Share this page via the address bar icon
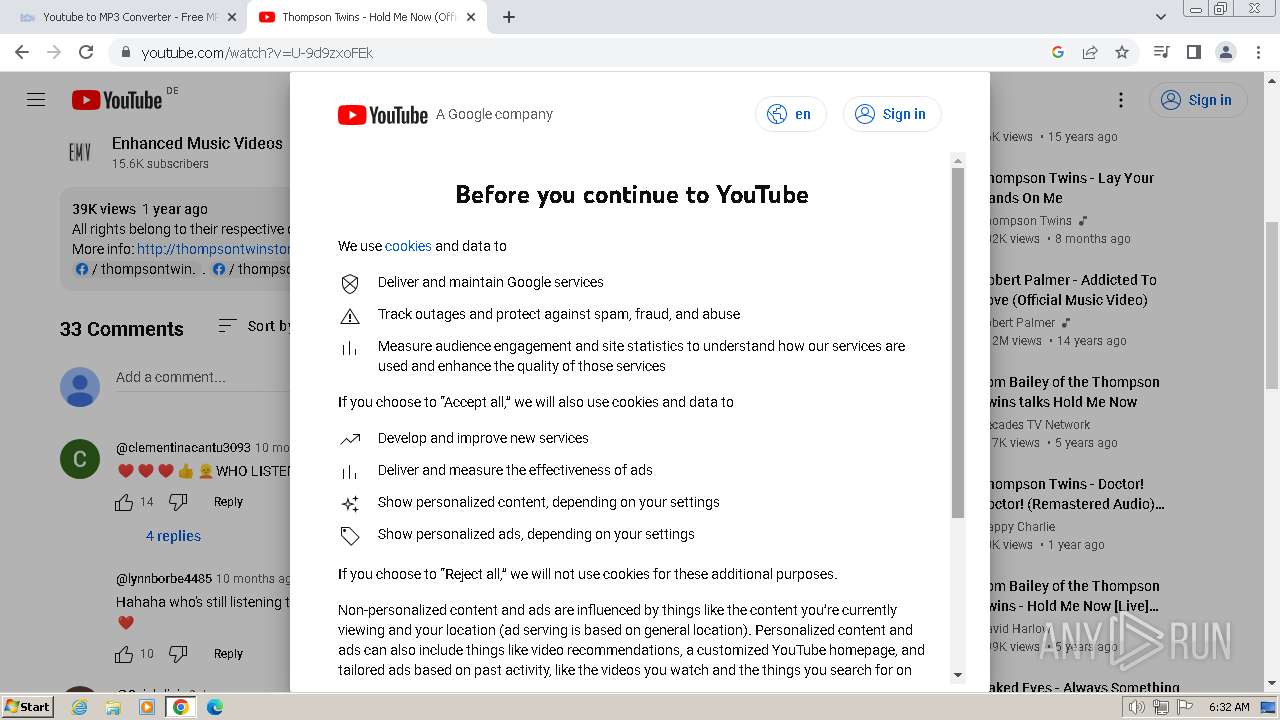 1090,52
